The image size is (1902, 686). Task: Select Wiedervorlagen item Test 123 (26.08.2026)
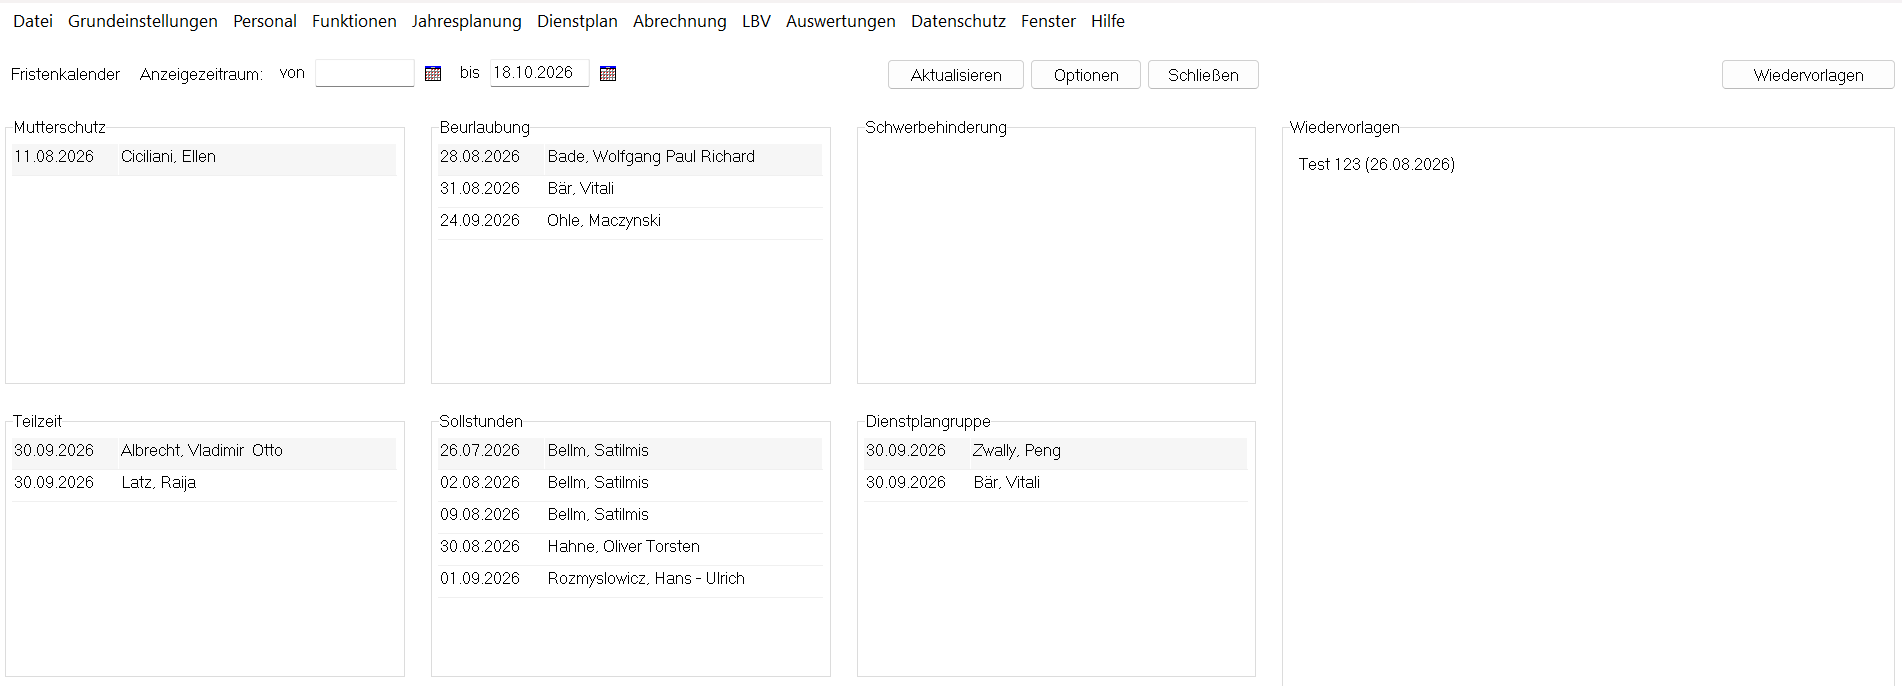click(x=1377, y=164)
